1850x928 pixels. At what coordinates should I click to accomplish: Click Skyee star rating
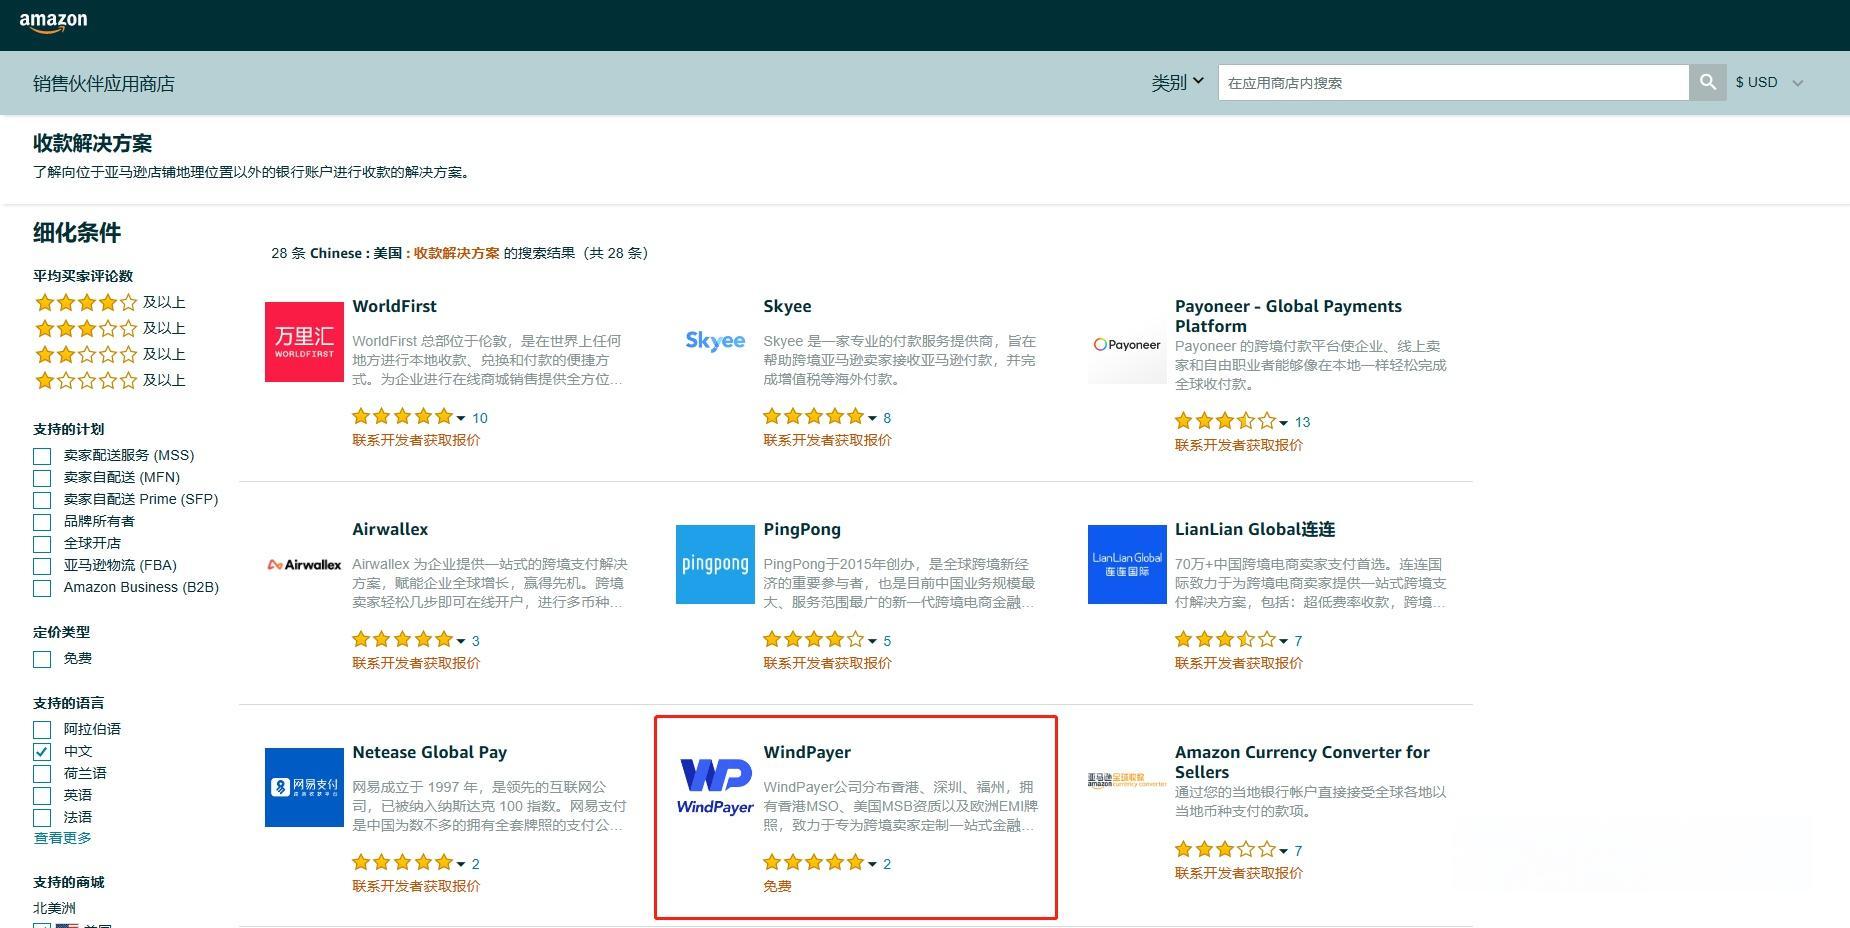click(813, 417)
